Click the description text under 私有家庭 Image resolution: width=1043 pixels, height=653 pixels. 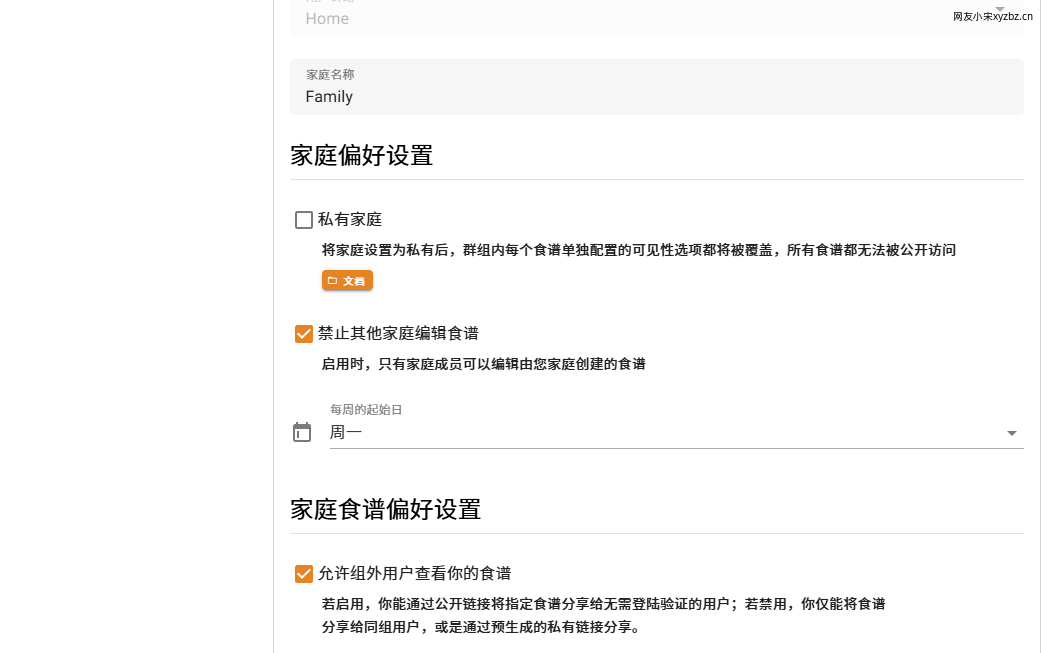coord(638,250)
